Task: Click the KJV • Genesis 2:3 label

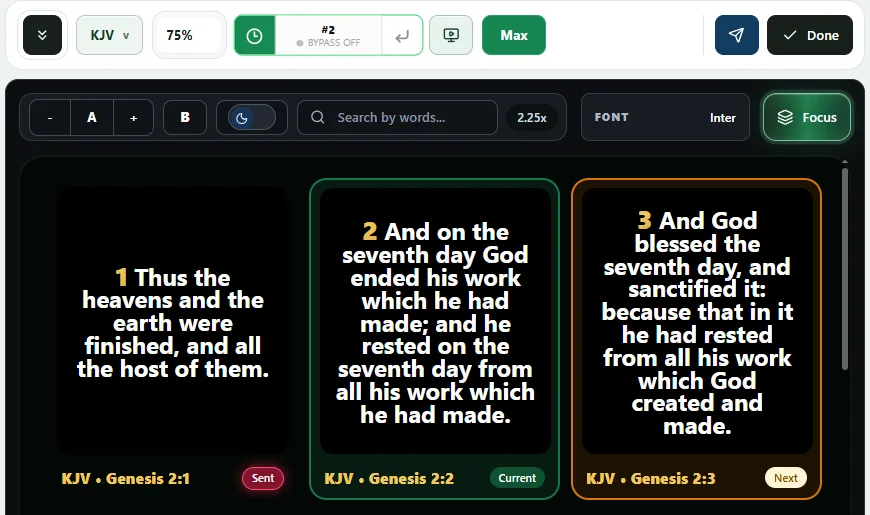Action: (x=651, y=478)
